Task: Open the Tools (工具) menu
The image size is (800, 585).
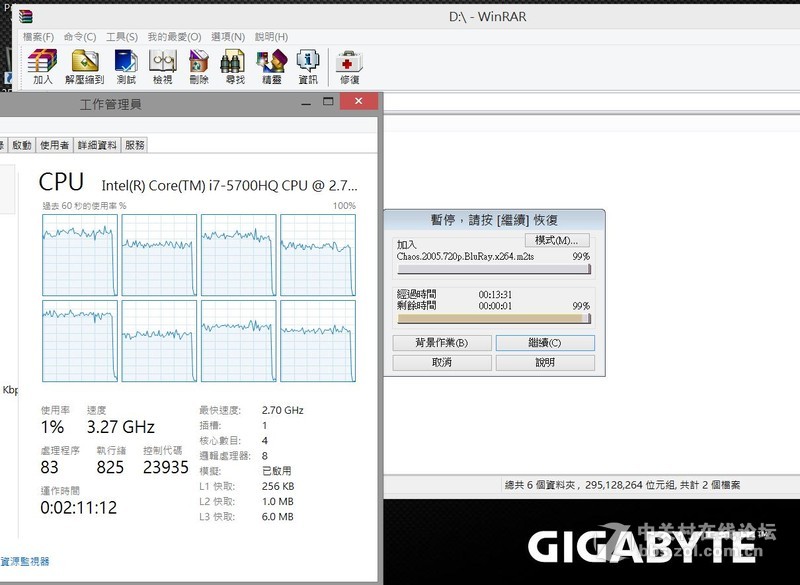Action: 122,37
